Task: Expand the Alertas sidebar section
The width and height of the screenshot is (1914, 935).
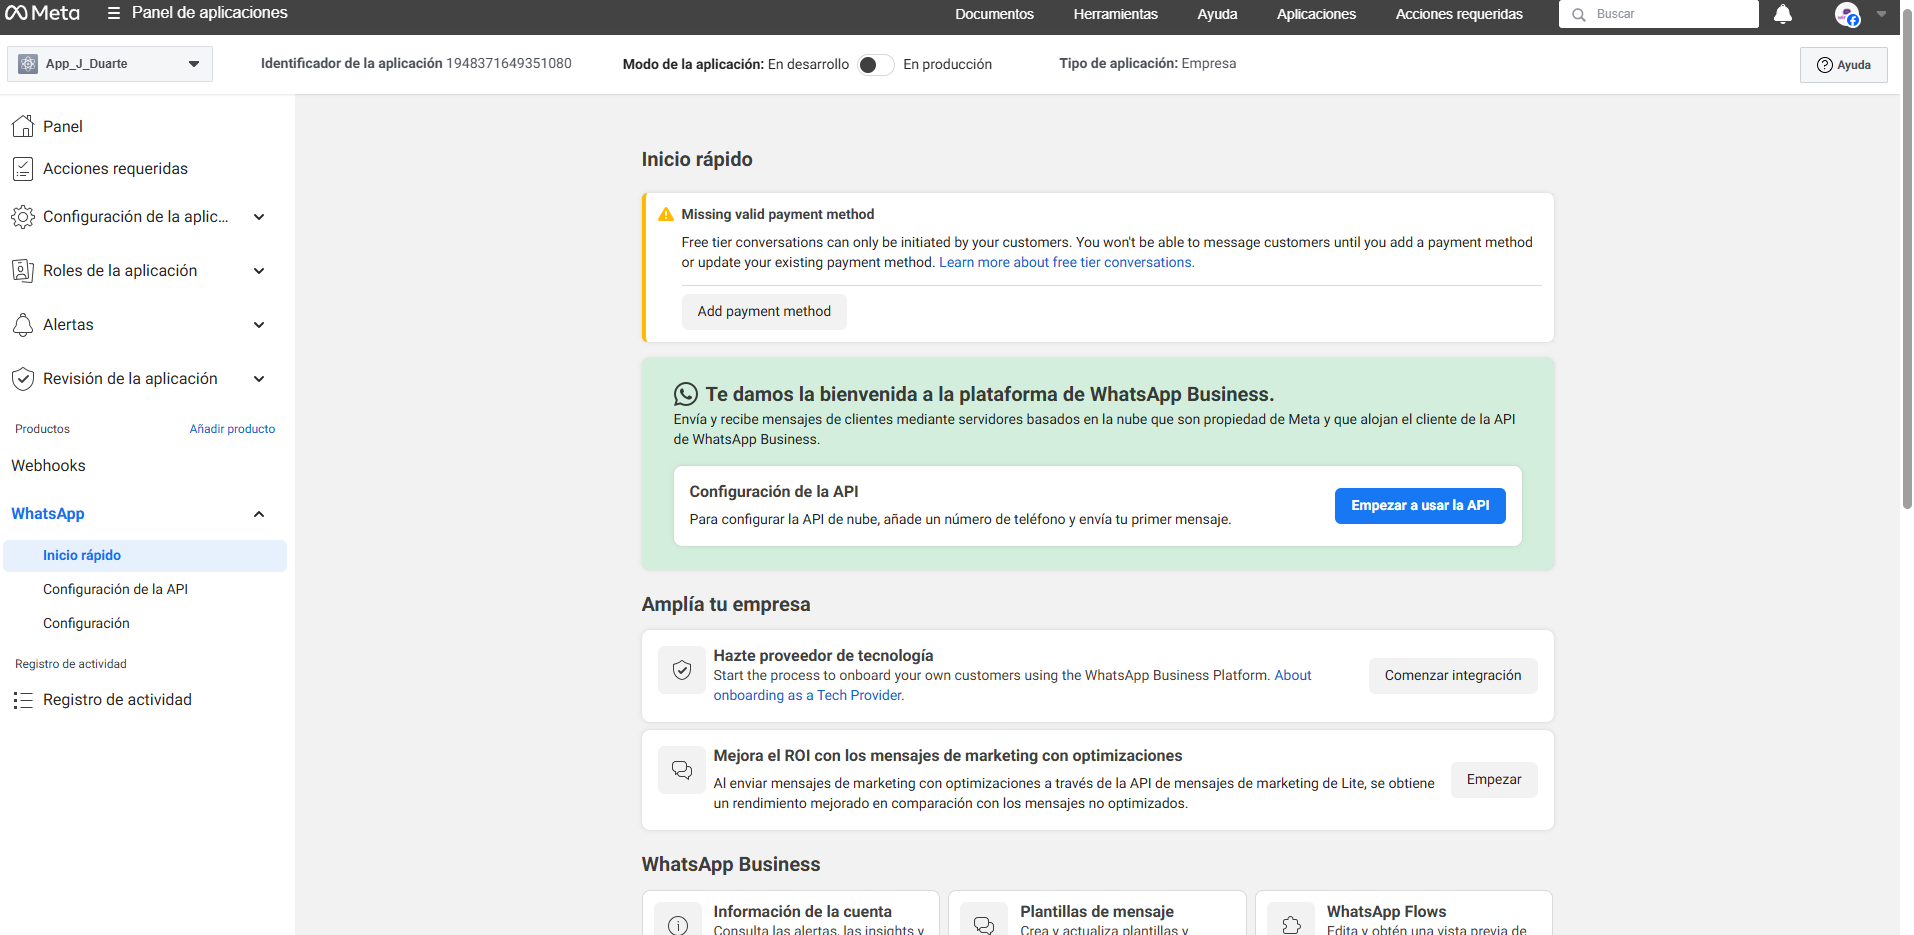Action: tap(259, 325)
